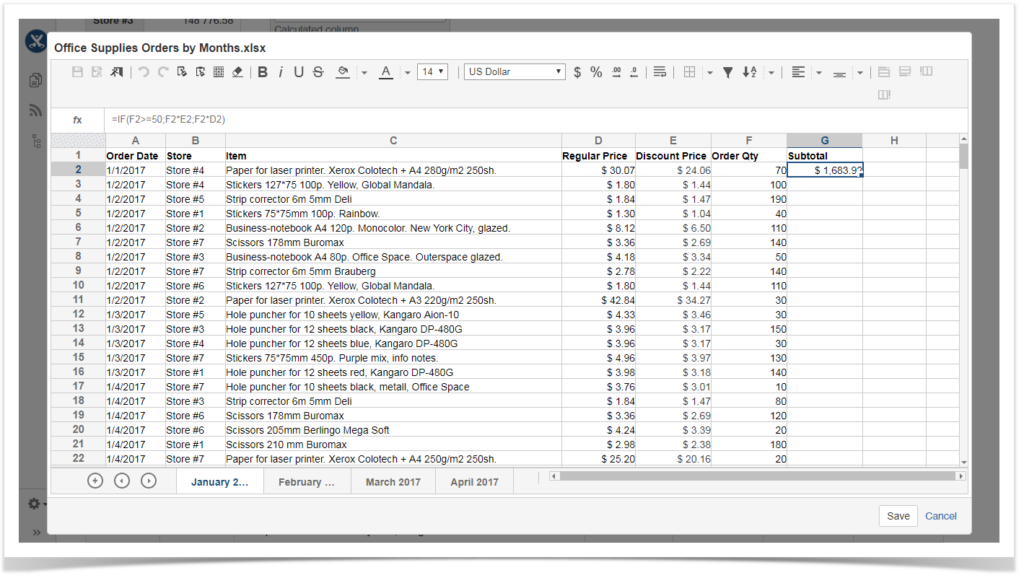This screenshot has width=1024, height=578.
Task: Enable the filter icon in the toolbar
Action: point(728,71)
